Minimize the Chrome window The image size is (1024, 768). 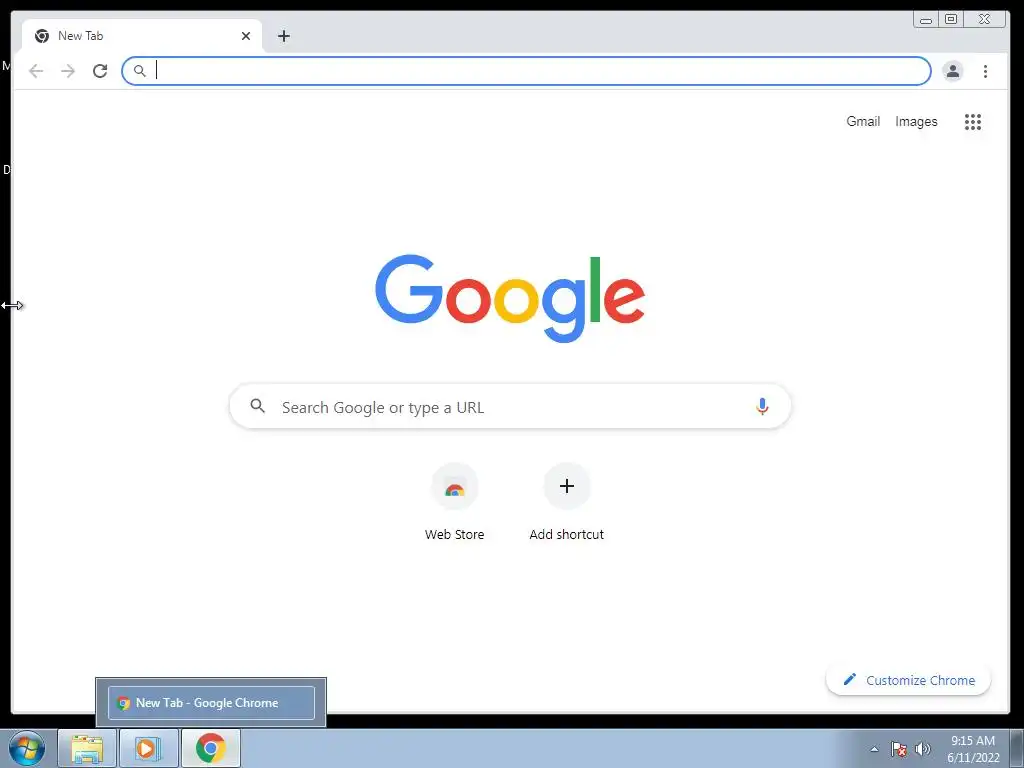tap(926, 20)
